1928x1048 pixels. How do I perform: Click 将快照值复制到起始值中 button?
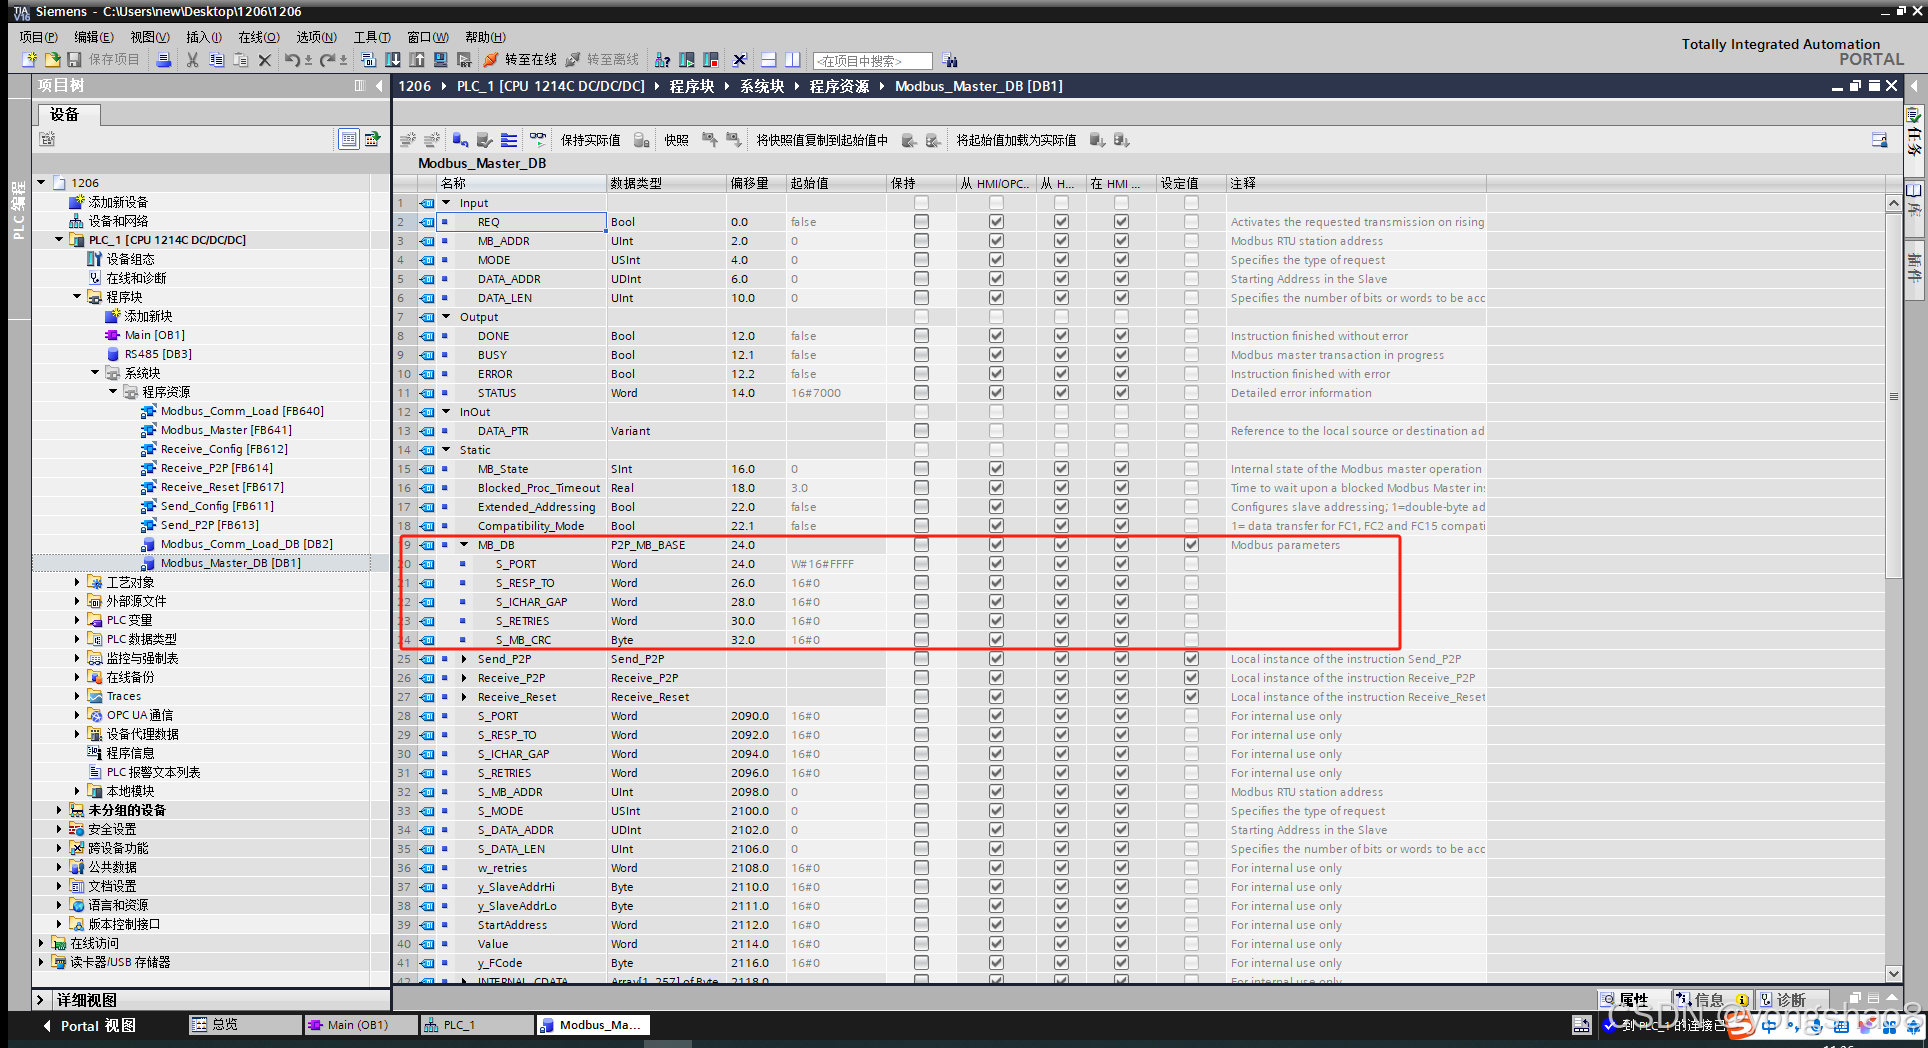pos(822,140)
